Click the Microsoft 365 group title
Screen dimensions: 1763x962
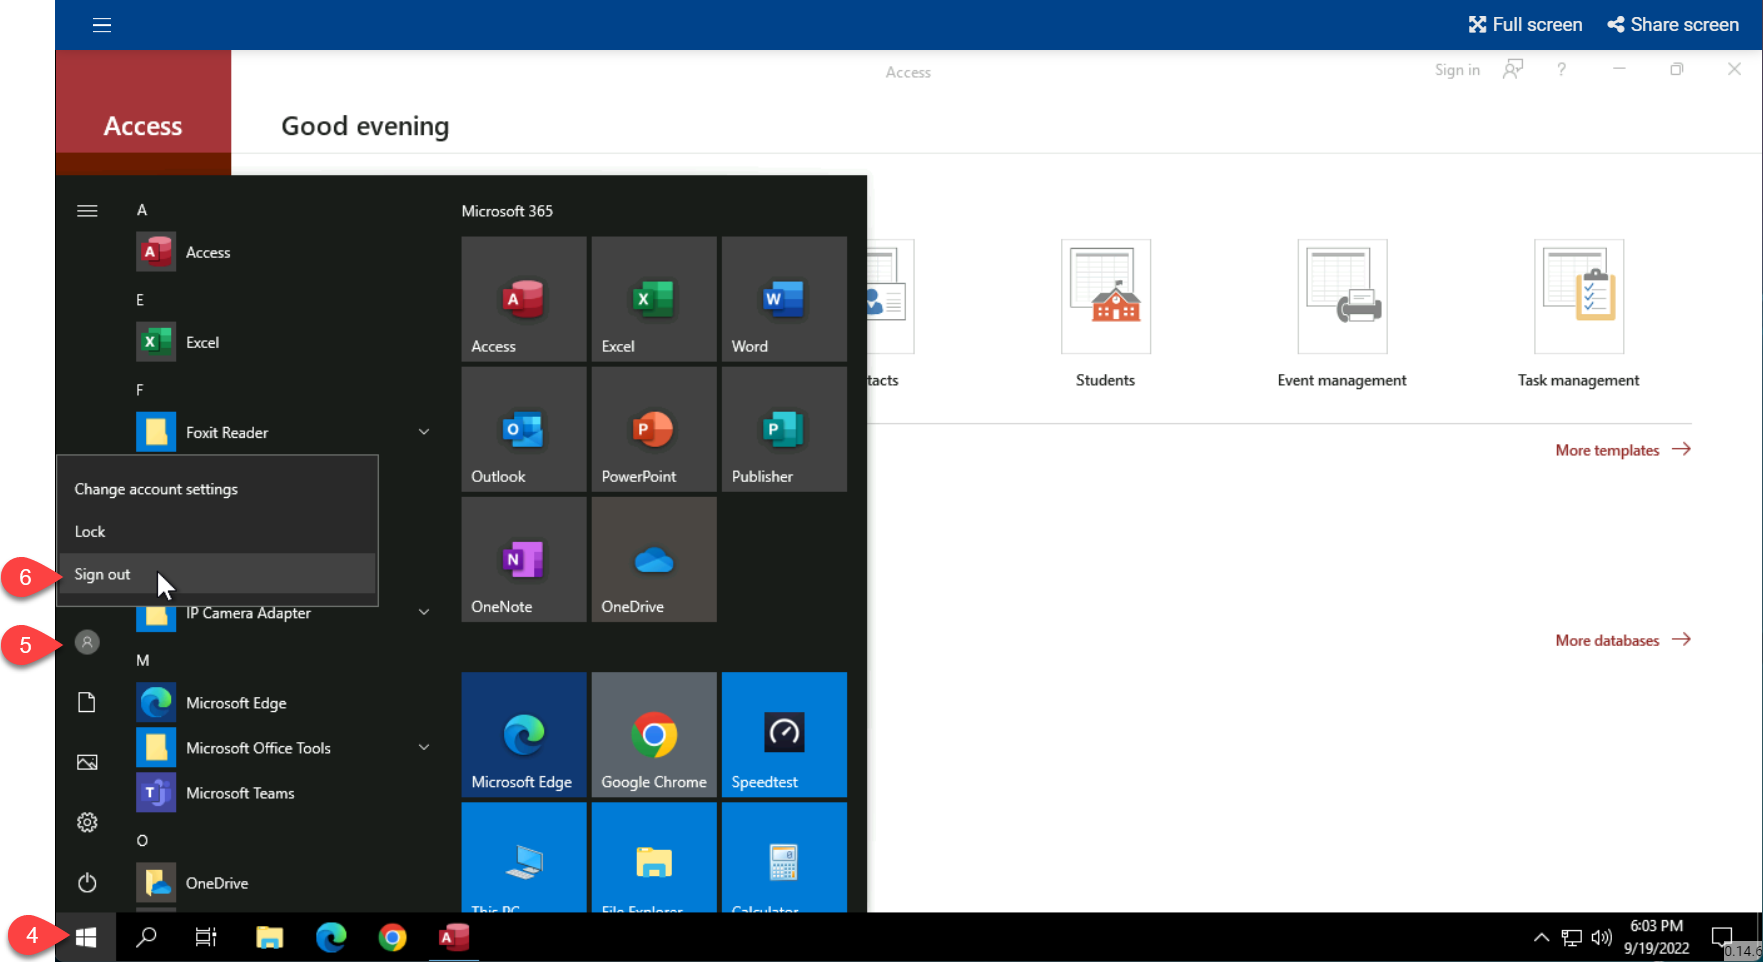[x=507, y=211]
